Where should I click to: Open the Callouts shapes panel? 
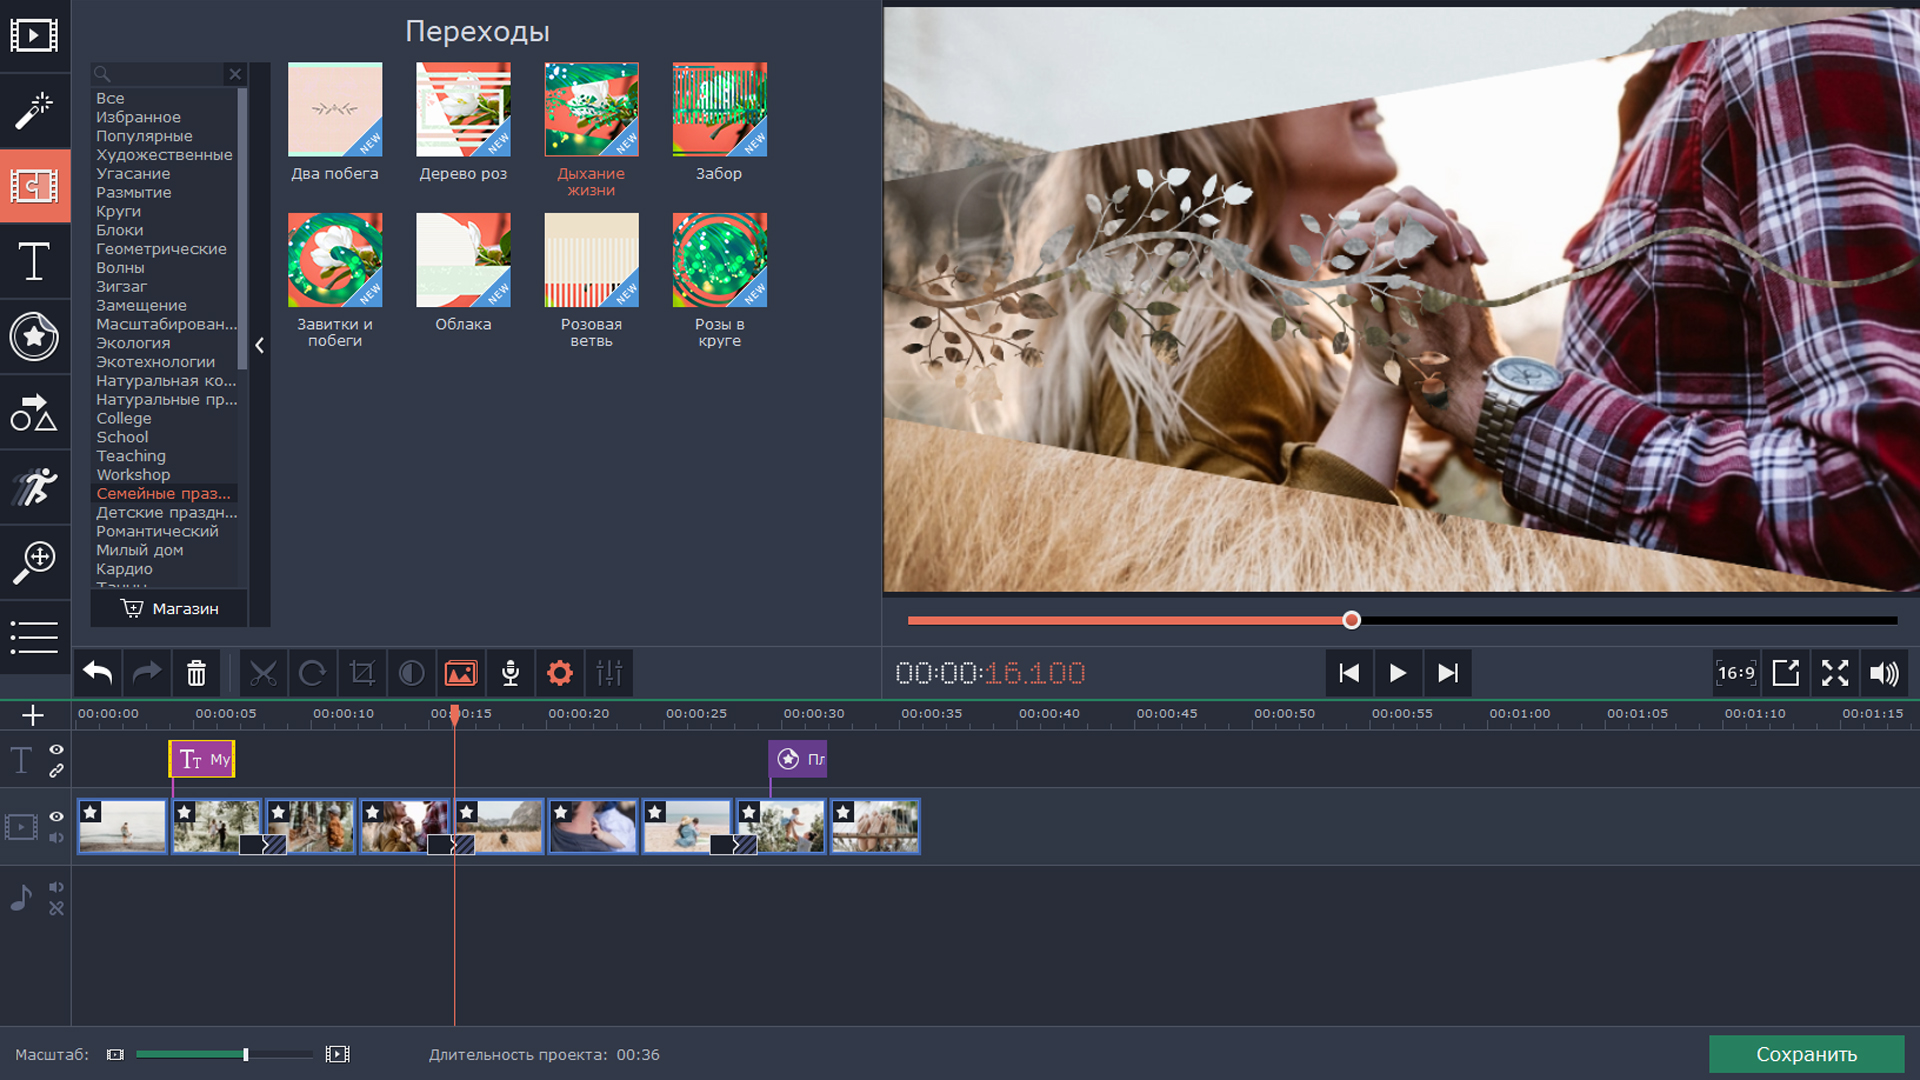[x=34, y=412]
